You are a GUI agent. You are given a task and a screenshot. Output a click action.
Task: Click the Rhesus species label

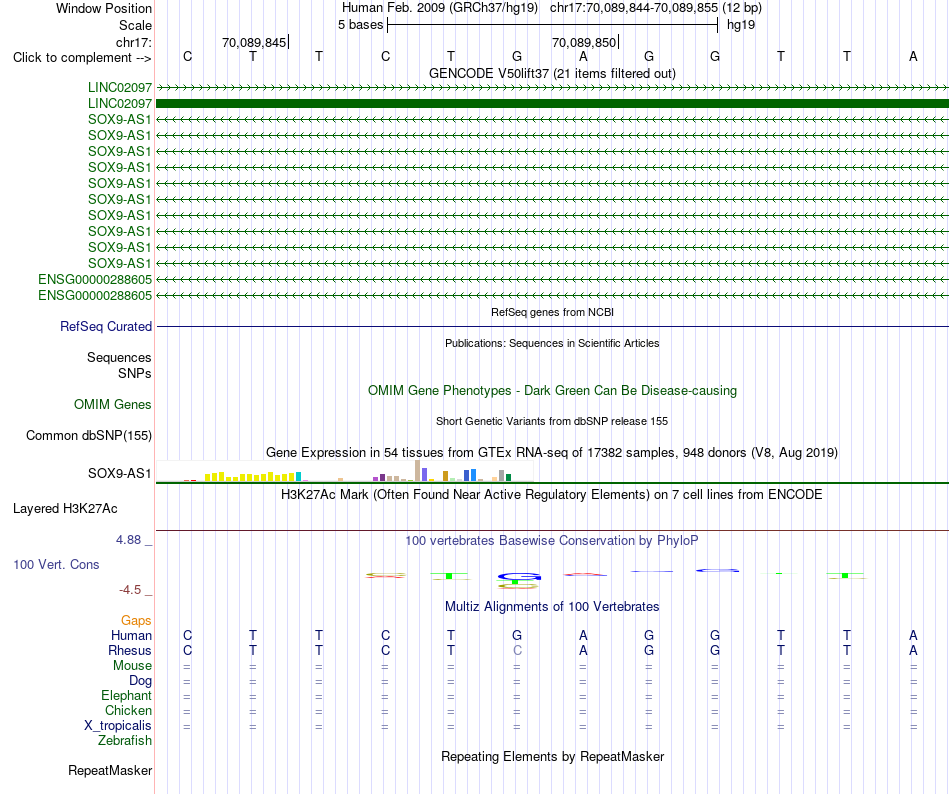130,650
